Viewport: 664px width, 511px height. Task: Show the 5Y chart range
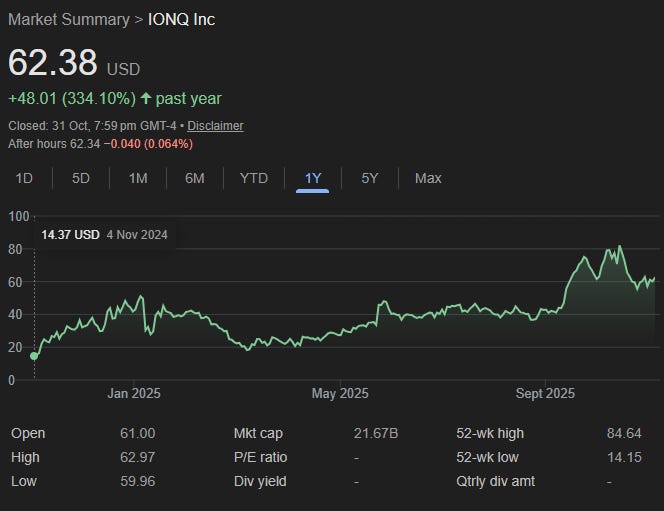[x=370, y=178]
